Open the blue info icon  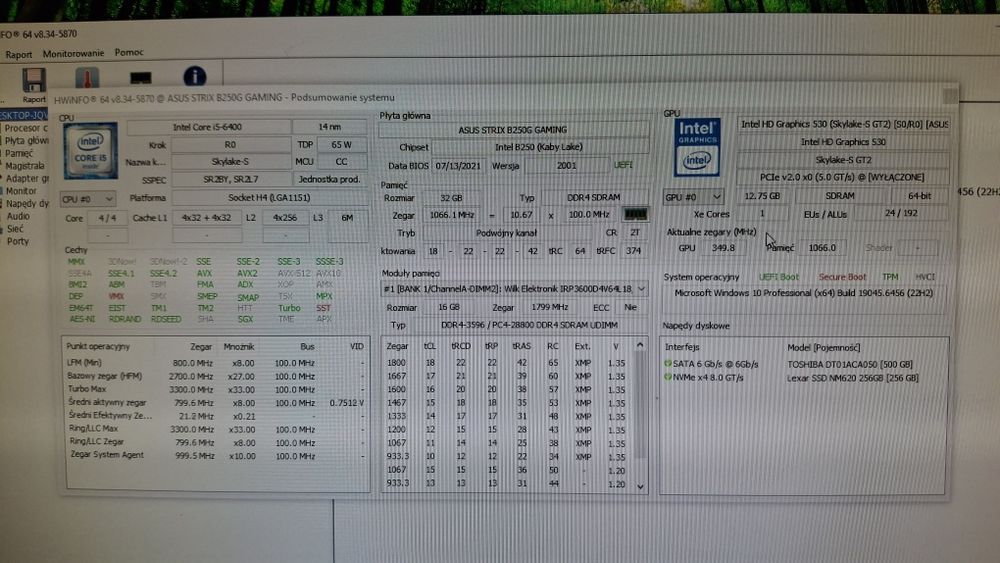[195, 77]
